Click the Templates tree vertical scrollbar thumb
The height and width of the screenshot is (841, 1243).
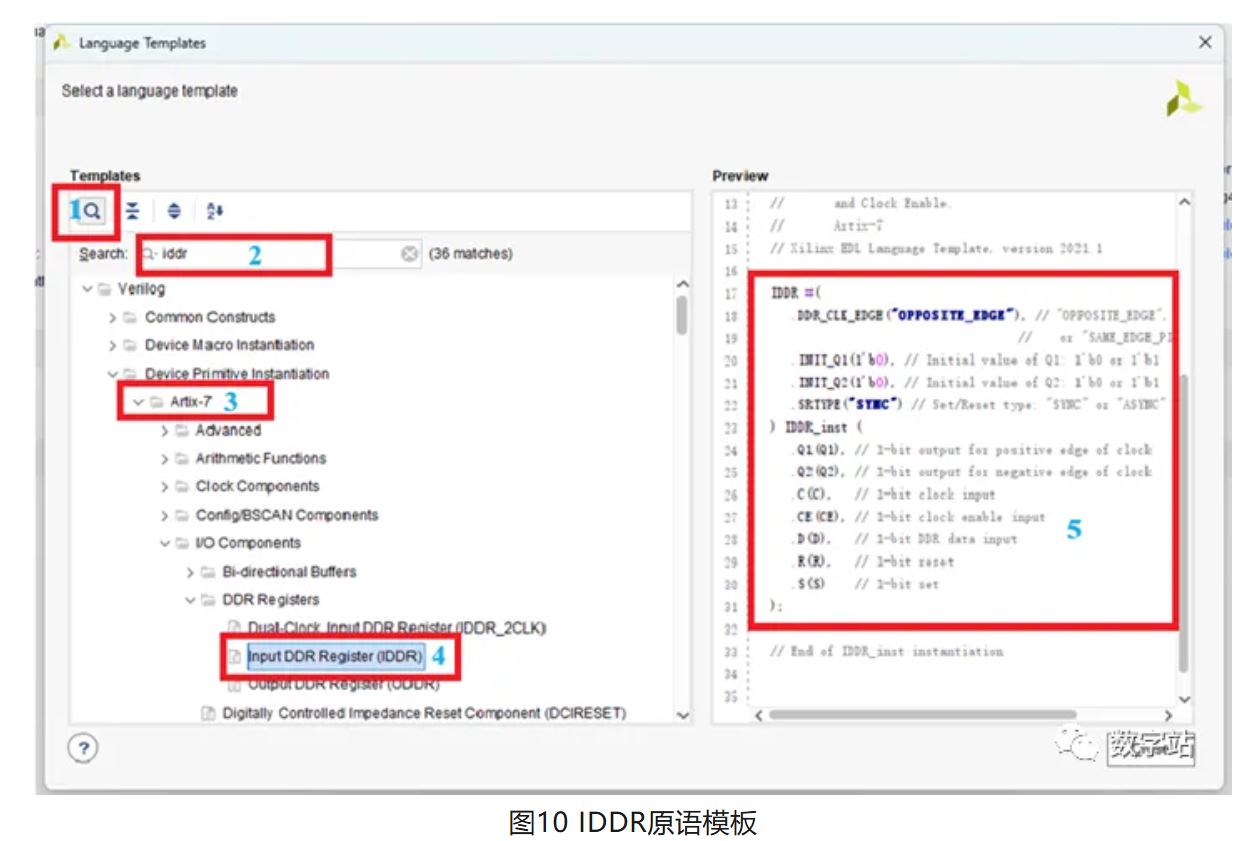coord(682,316)
